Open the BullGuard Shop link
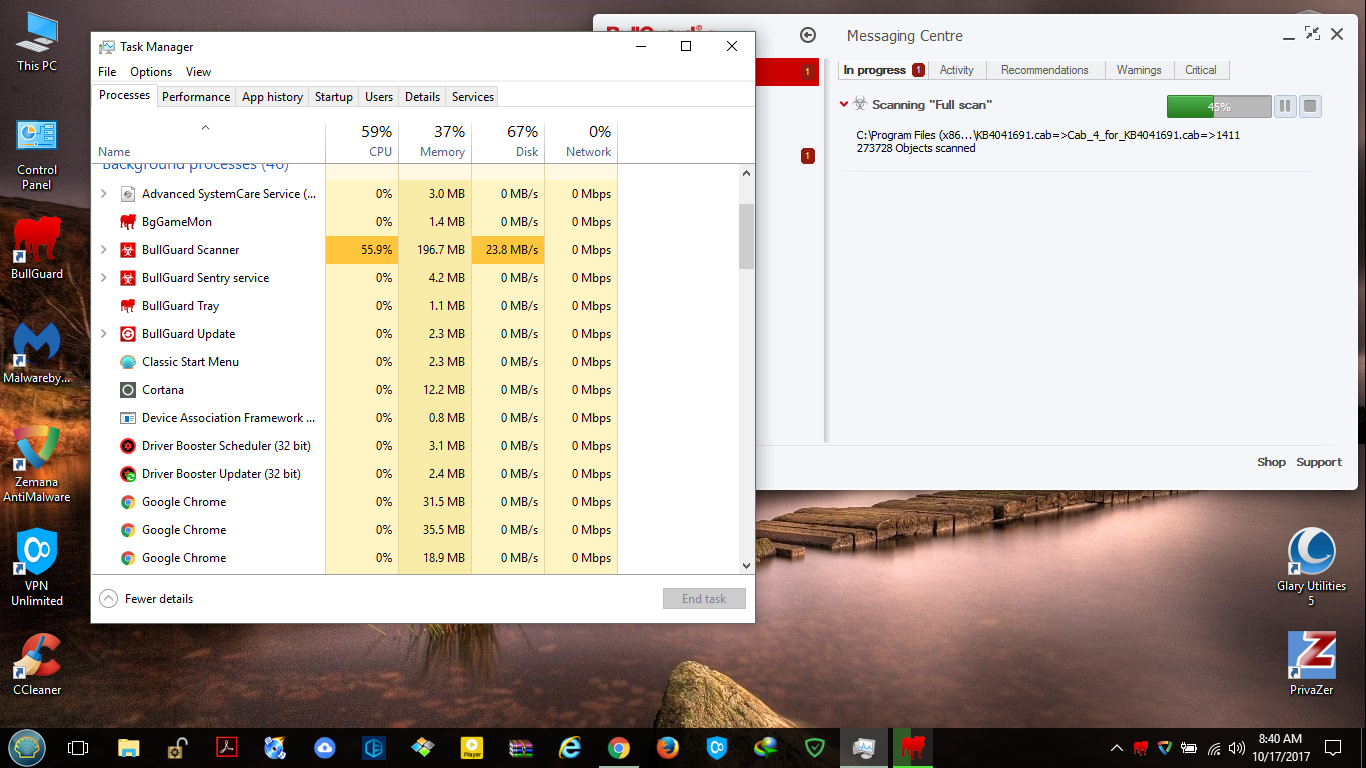The width and height of the screenshot is (1366, 768). click(x=1271, y=462)
